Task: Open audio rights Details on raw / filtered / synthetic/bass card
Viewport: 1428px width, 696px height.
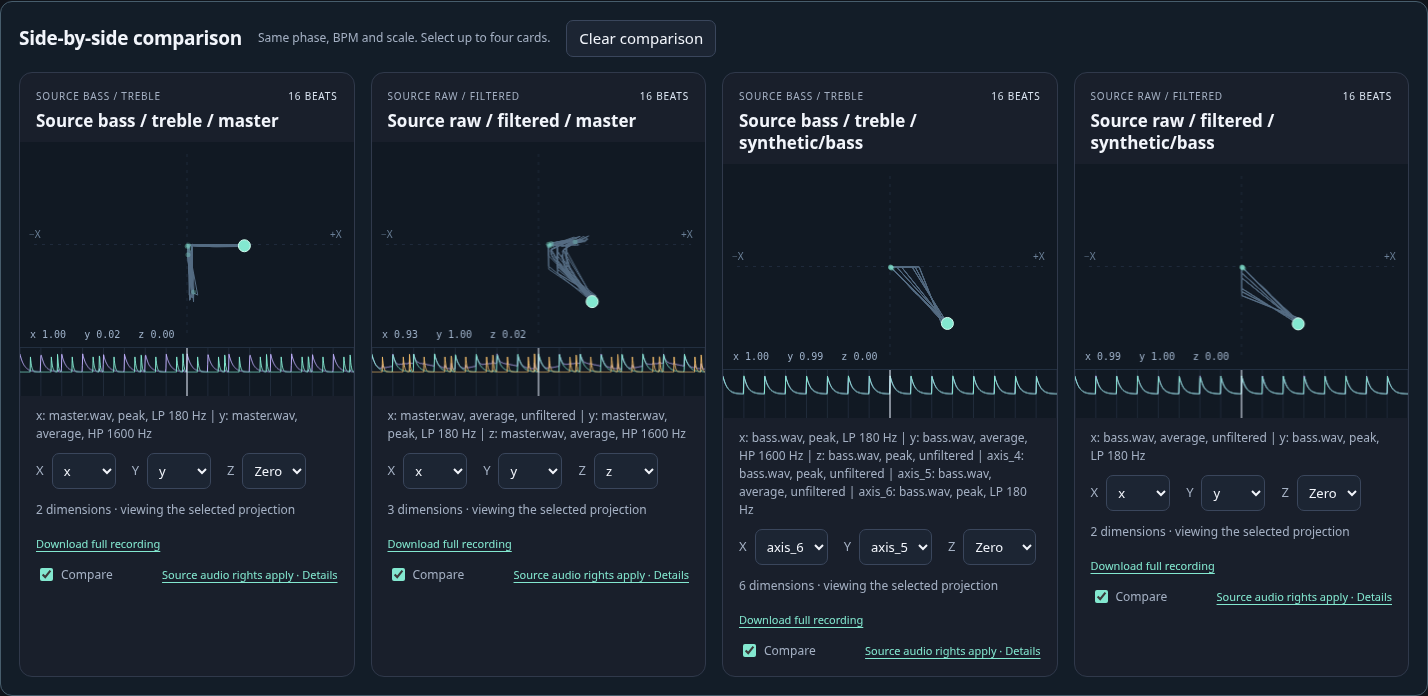Action: click(1304, 598)
